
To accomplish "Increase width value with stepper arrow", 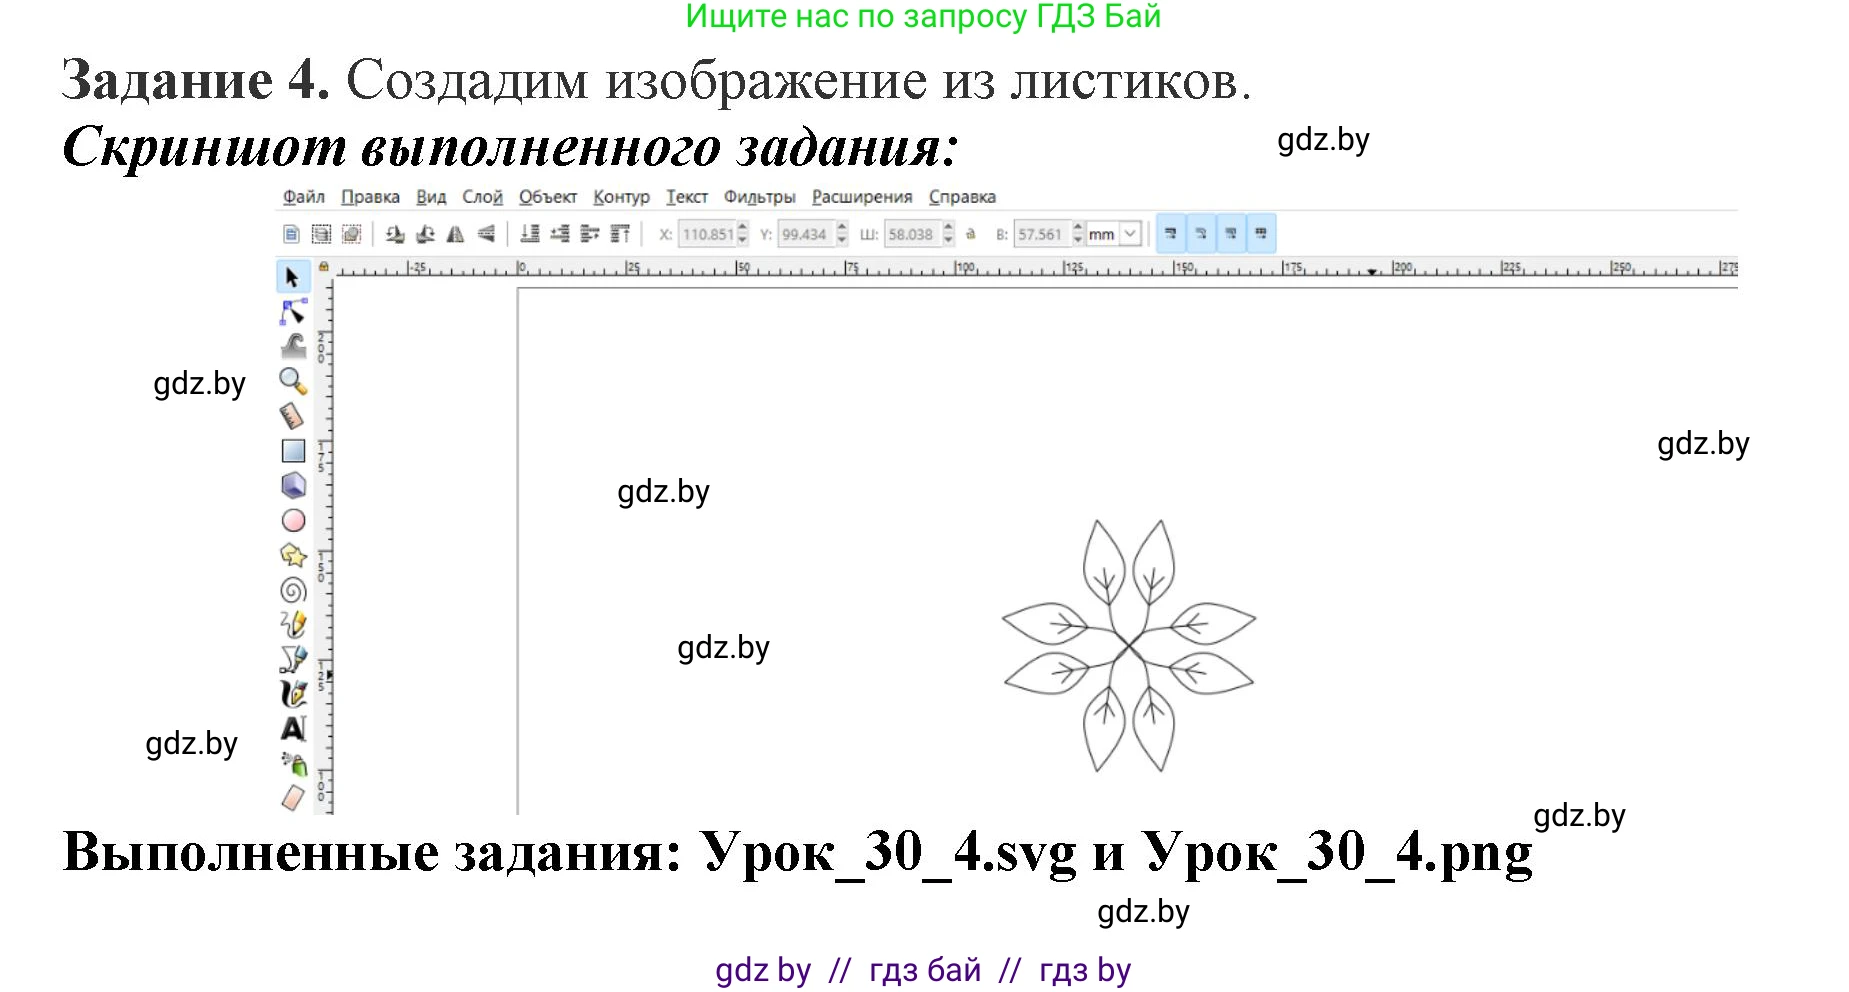I will [947, 229].
